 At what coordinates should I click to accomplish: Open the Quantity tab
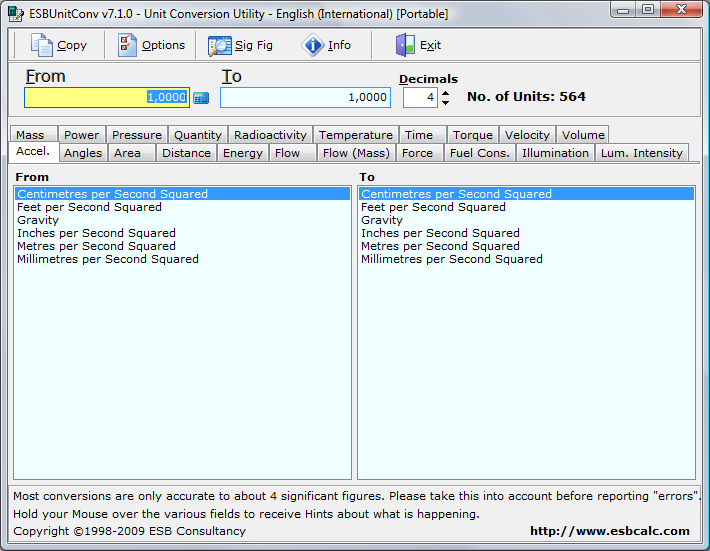pos(198,134)
